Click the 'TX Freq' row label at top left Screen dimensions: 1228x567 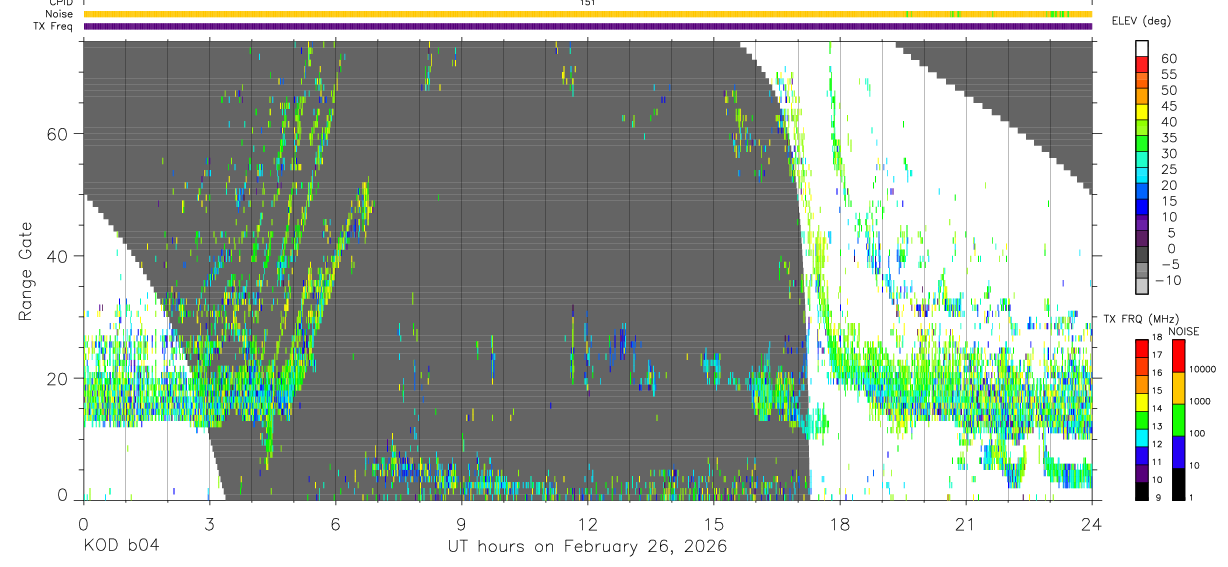[x=55, y=26]
